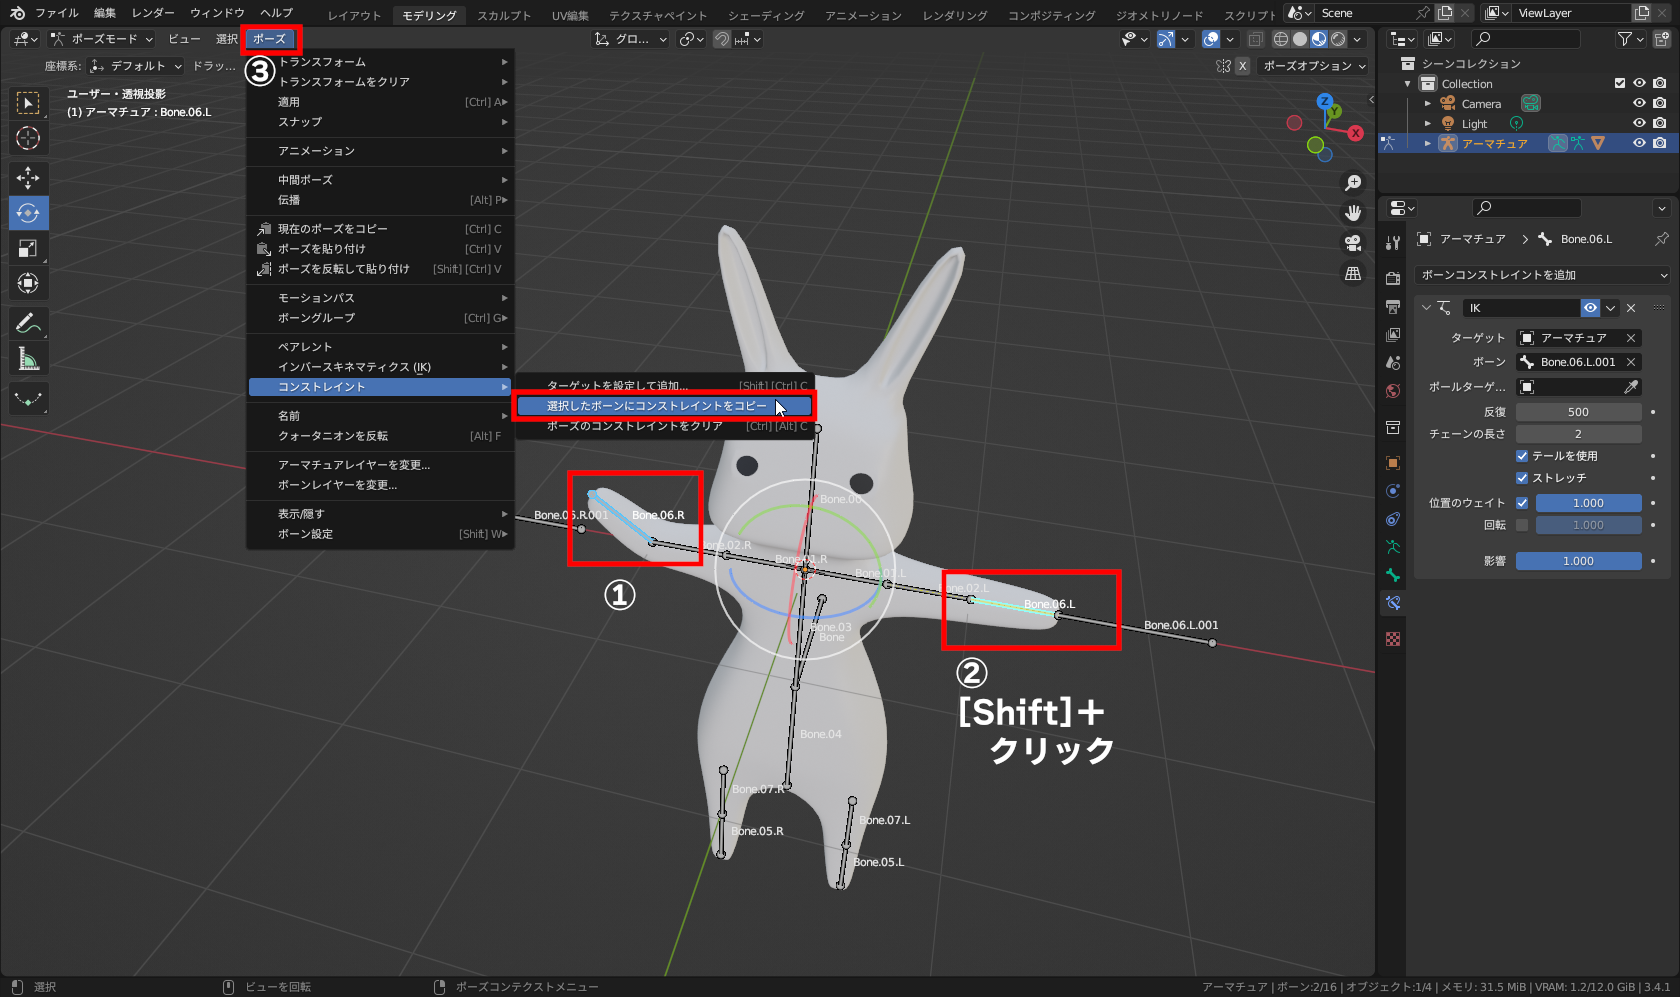Expand the Camera item in the outliner
Screen dimensions: 1680x997
pyautogui.click(x=1428, y=103)
